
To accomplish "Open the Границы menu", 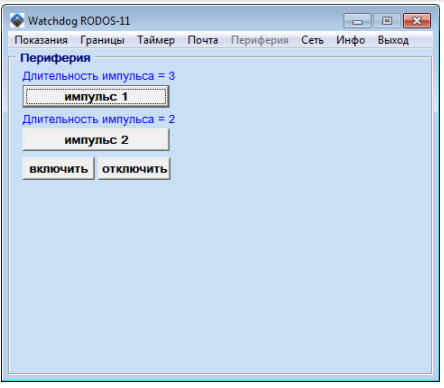I will [102, 40].
